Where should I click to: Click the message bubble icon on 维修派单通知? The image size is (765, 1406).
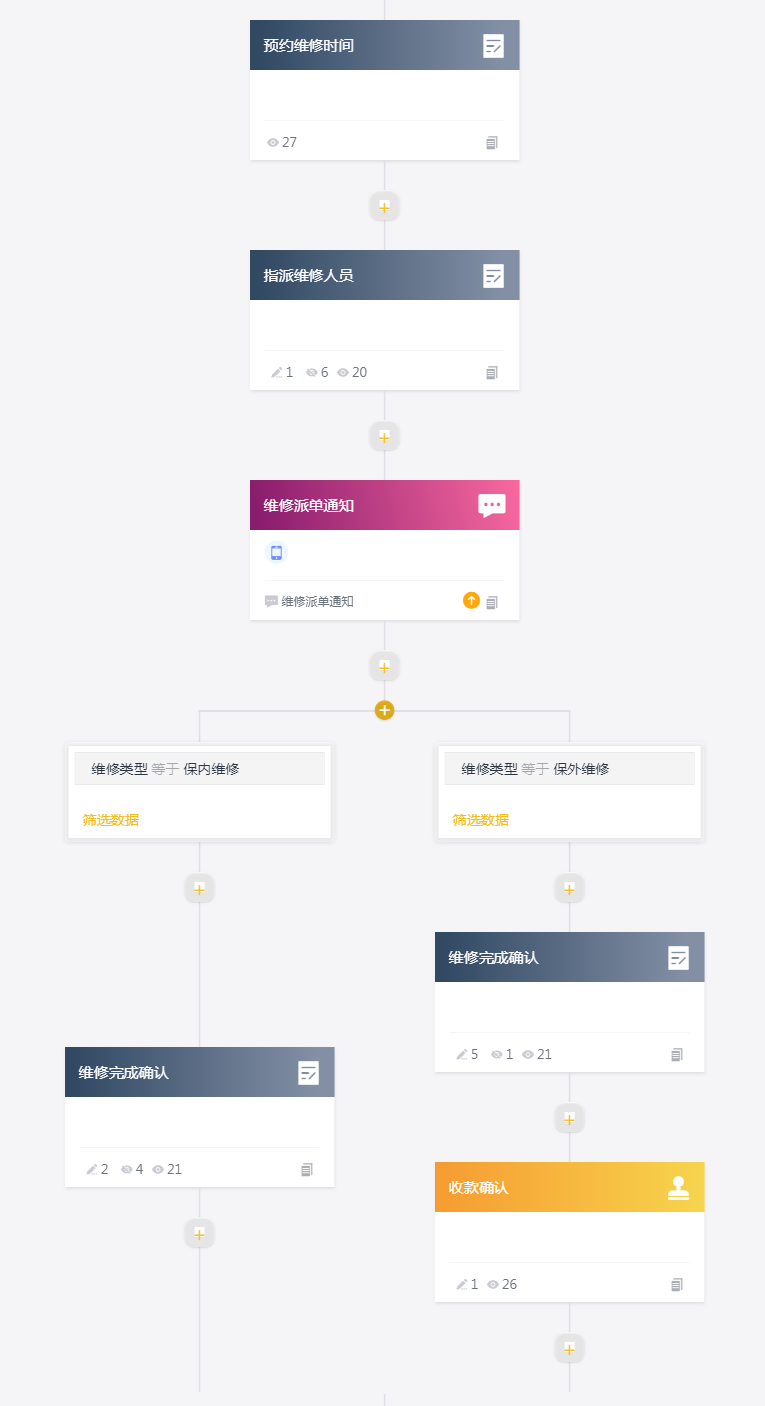pyautogui.click(x=492, y=505)
